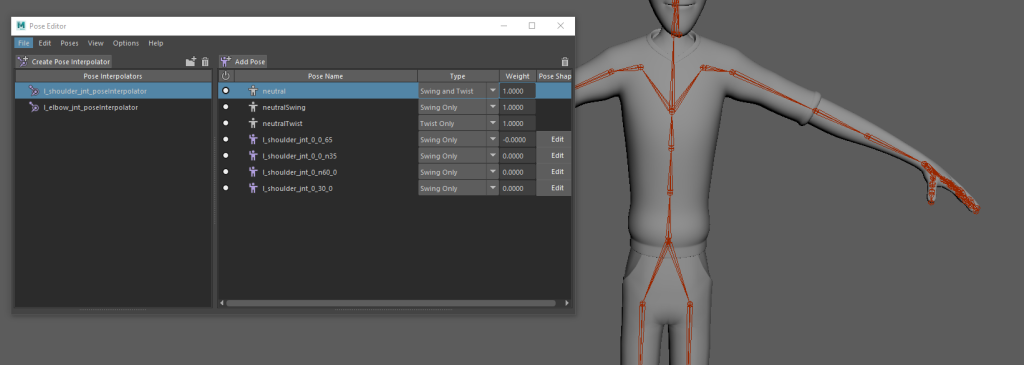Screen dimensions: 1024x365
Task: Toggle enable dot for l_shoulder_jnt_0_0_65
Action: (226, 139)
